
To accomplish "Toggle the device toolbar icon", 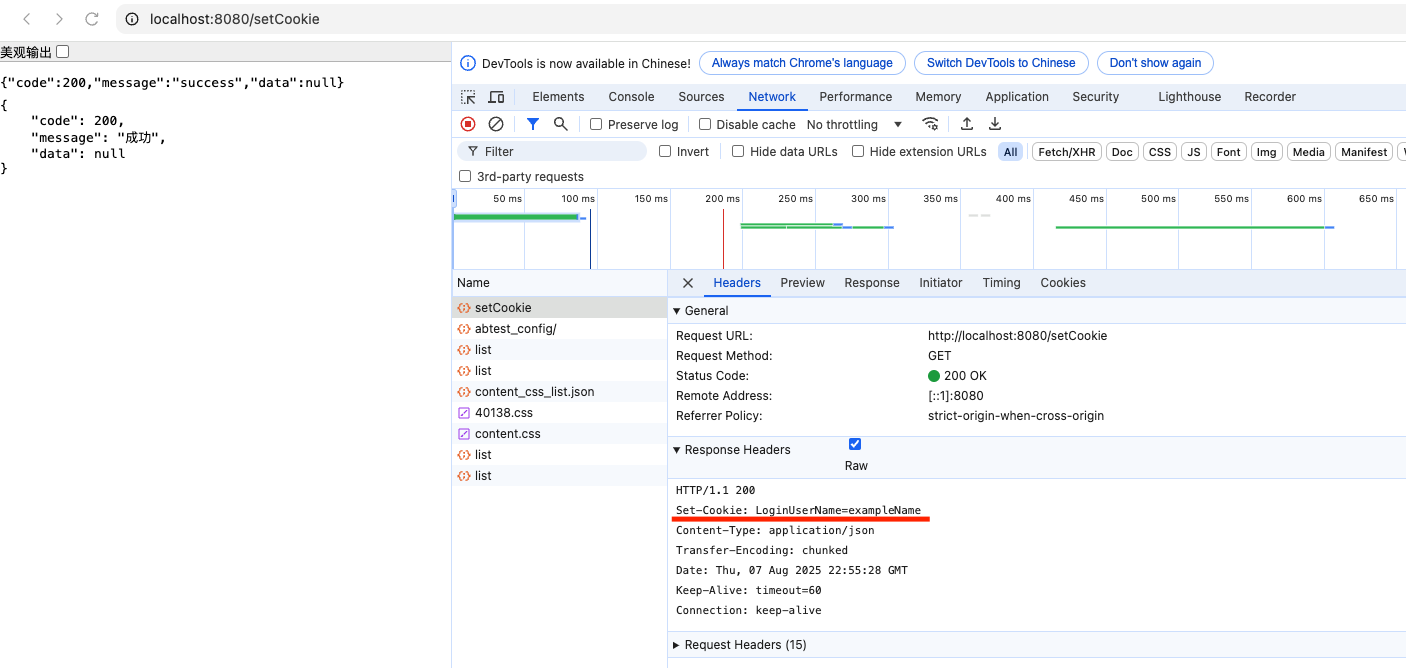I will pyautogui.click(x=496, y=97).
